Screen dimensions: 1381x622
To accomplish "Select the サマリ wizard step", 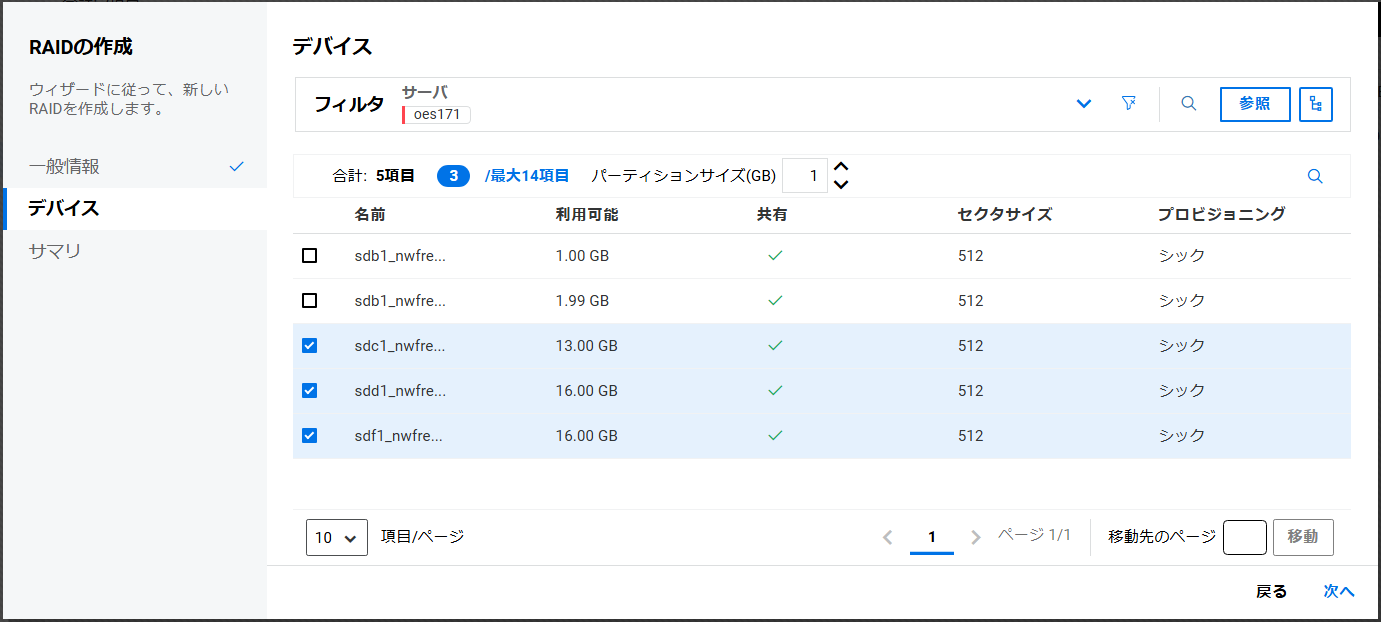I will 55,251.
